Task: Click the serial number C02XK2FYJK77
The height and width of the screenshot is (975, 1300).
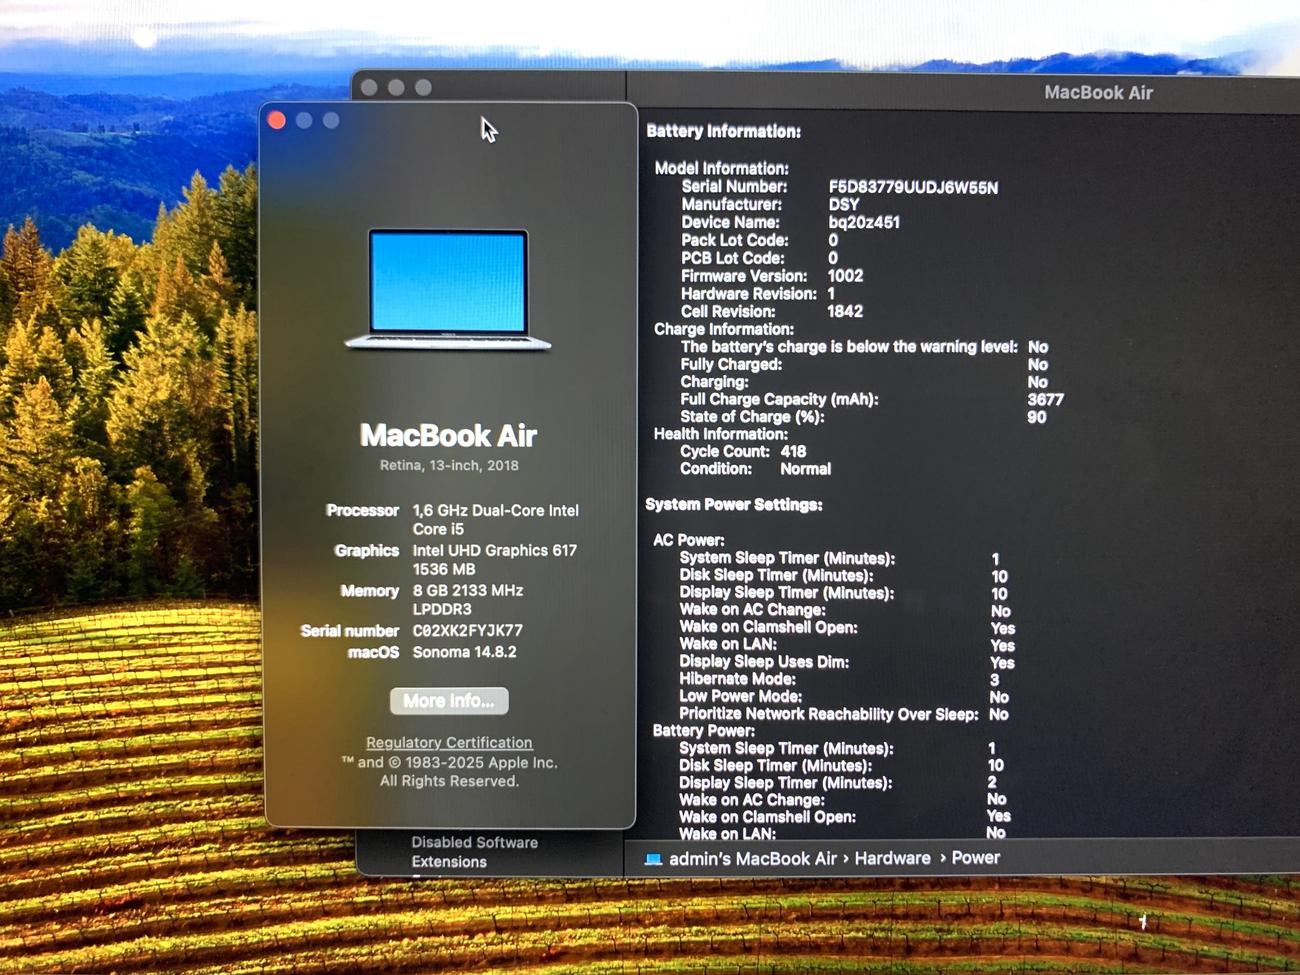Action: [467, 631]
